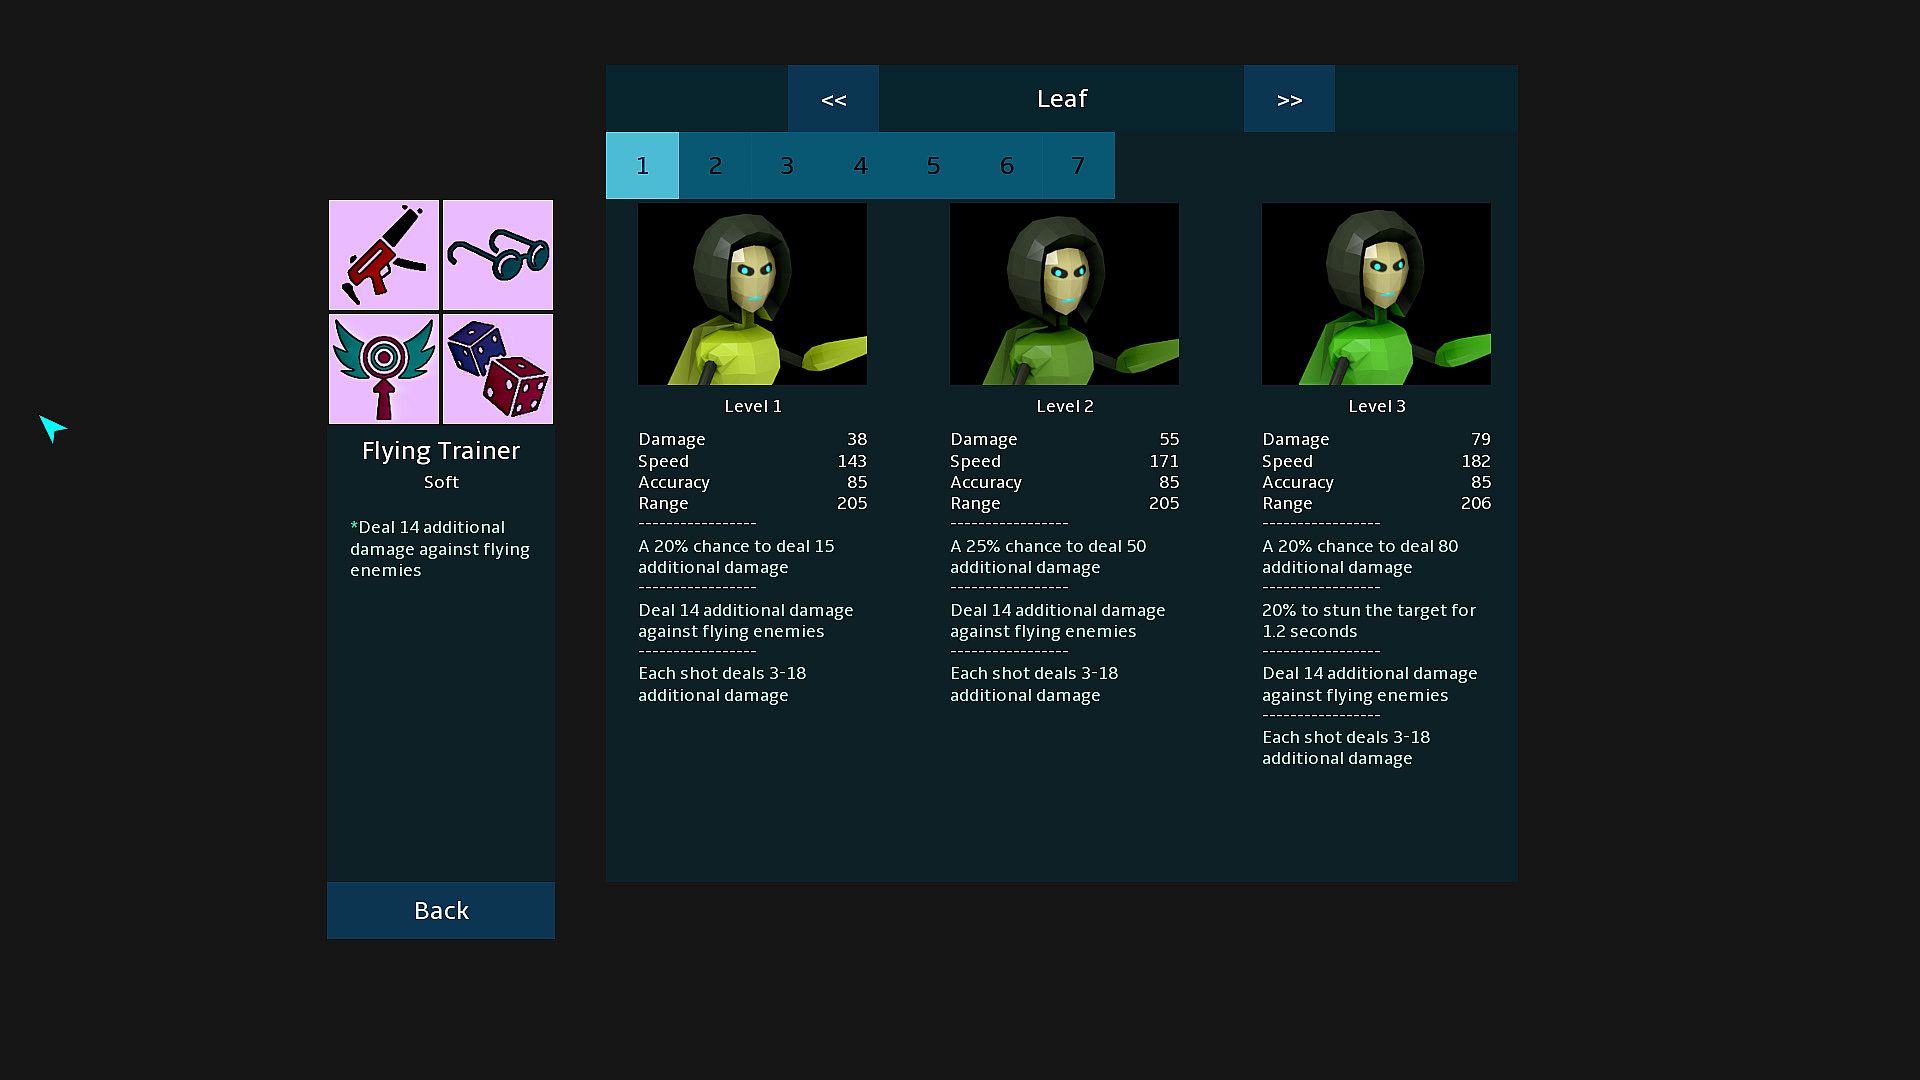Switch to tab 7
1920x1080 pixels.
tap(1078, 166)
